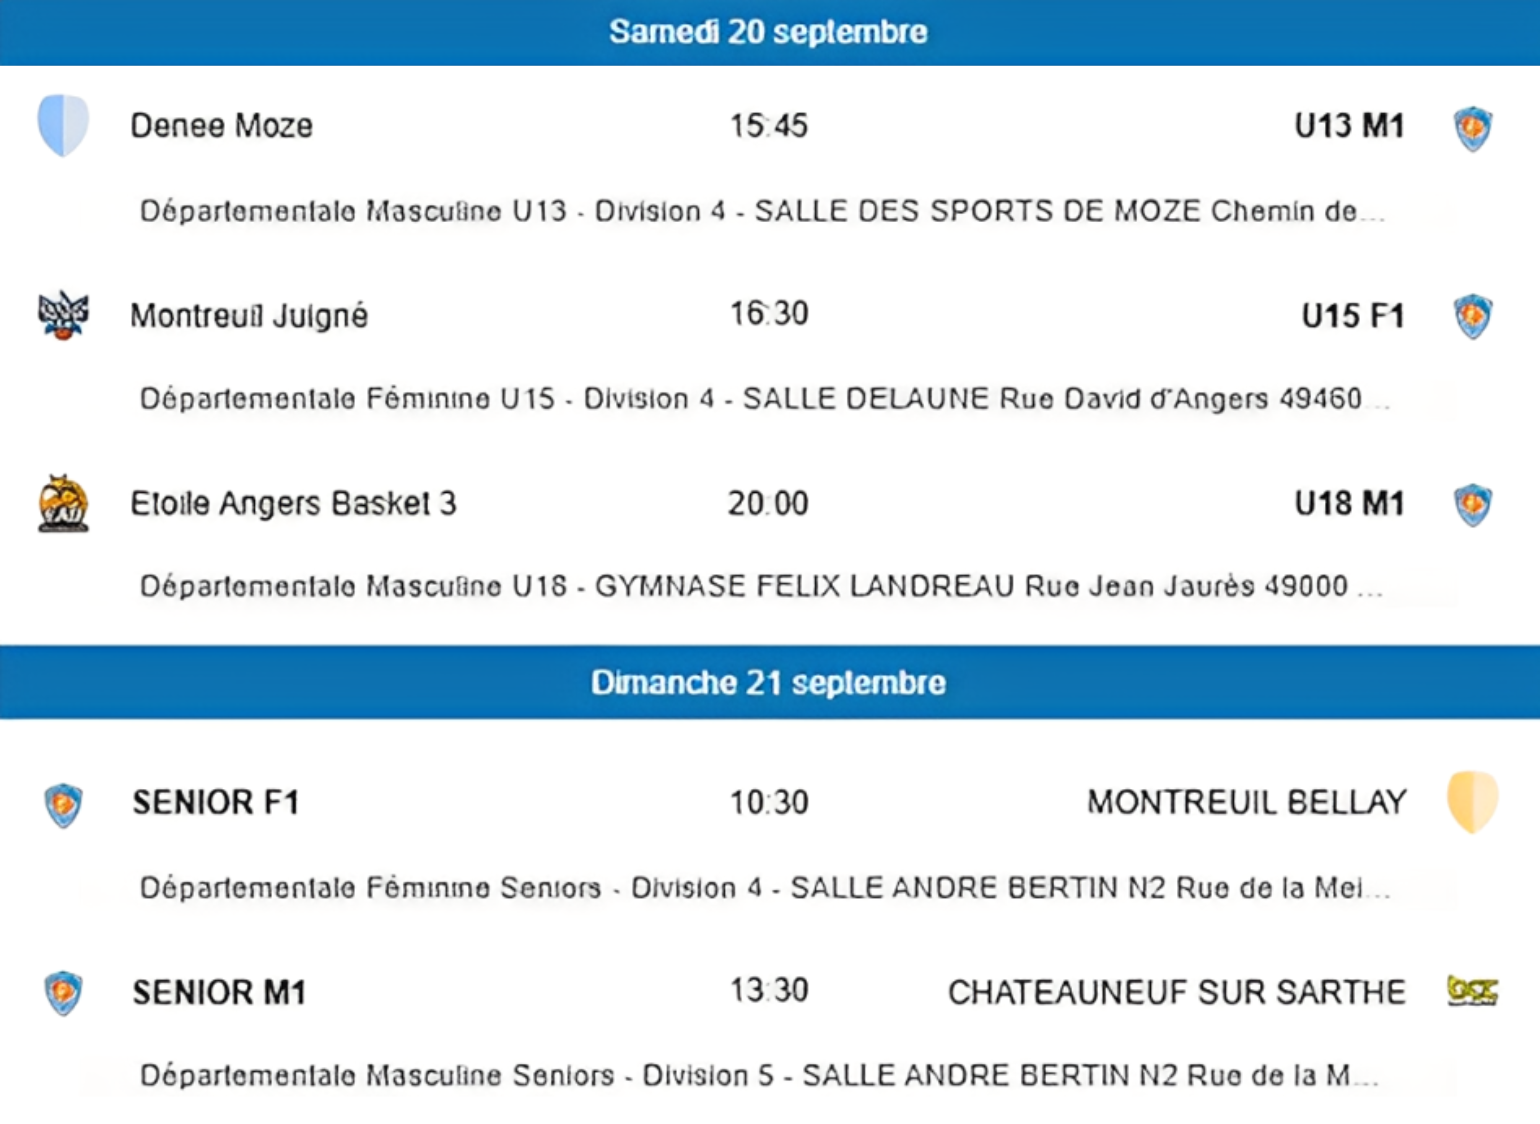Screen dimensions: 1540x1124
Task: Click the club crest beside SENIOR M1
Action: 63,993
